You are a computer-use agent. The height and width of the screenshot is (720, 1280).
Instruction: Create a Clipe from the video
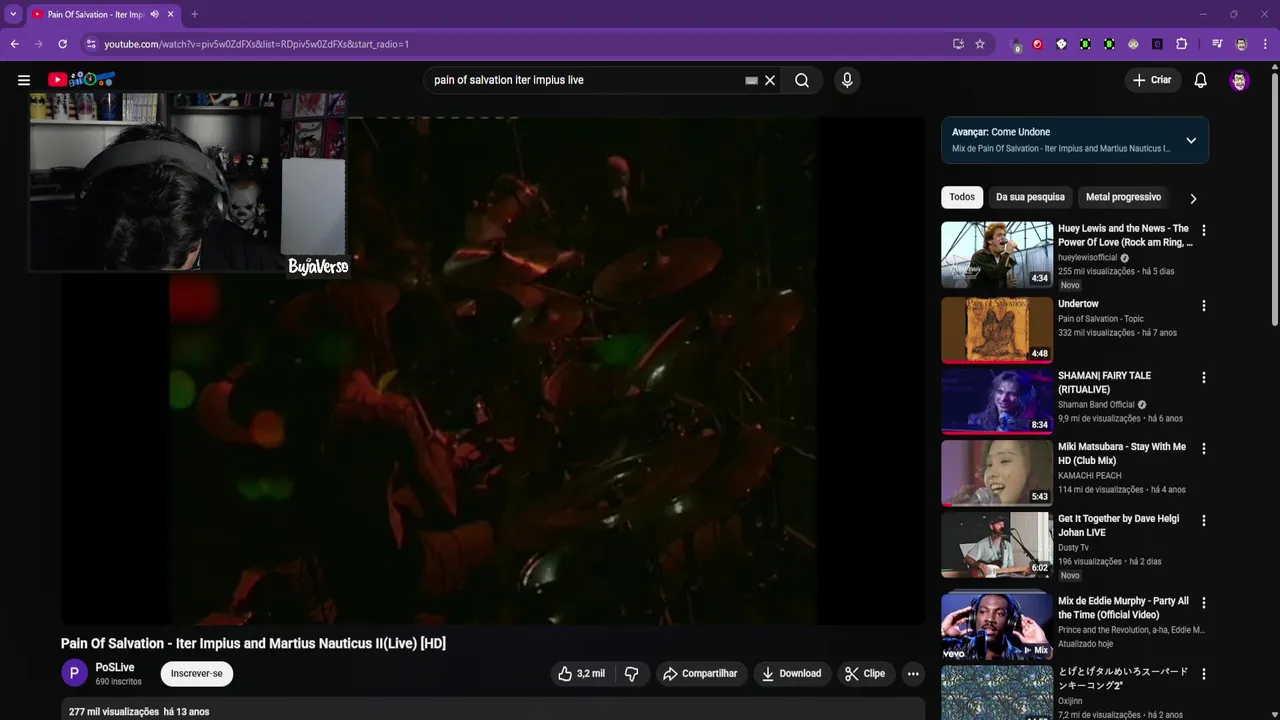pyautogui.click(x=865, y=674)
